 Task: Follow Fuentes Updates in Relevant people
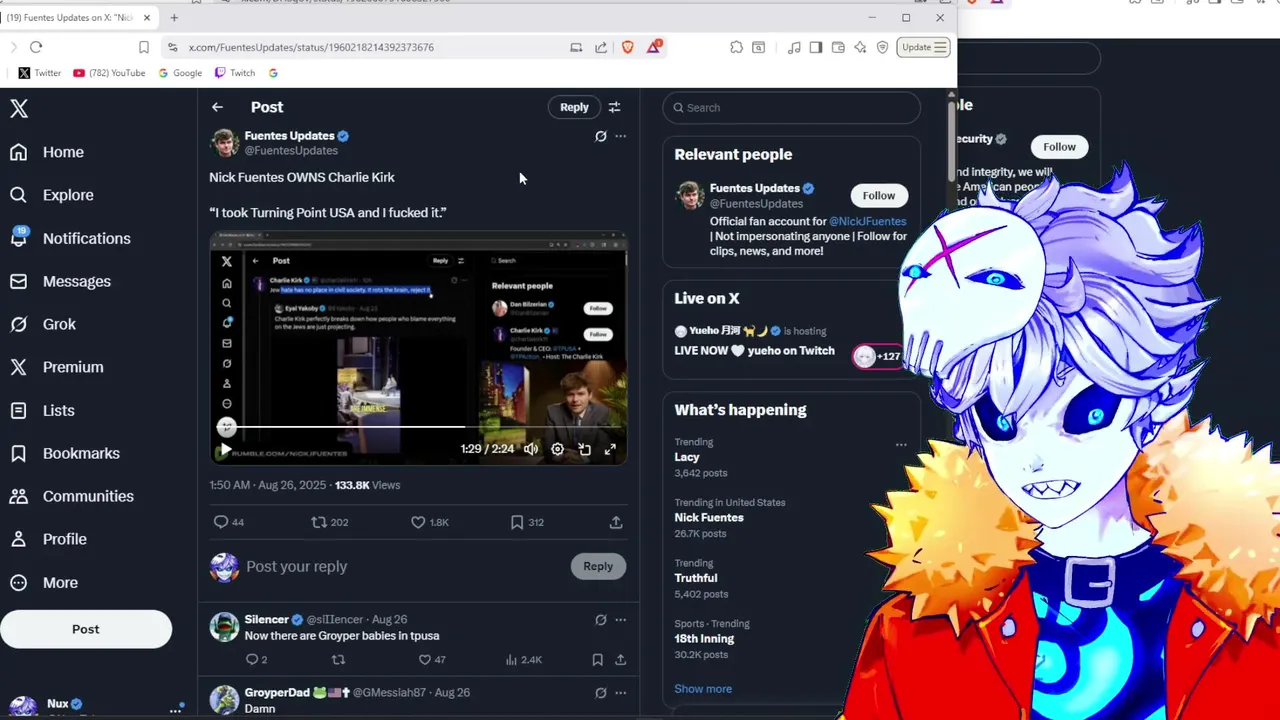click(879, 195)
